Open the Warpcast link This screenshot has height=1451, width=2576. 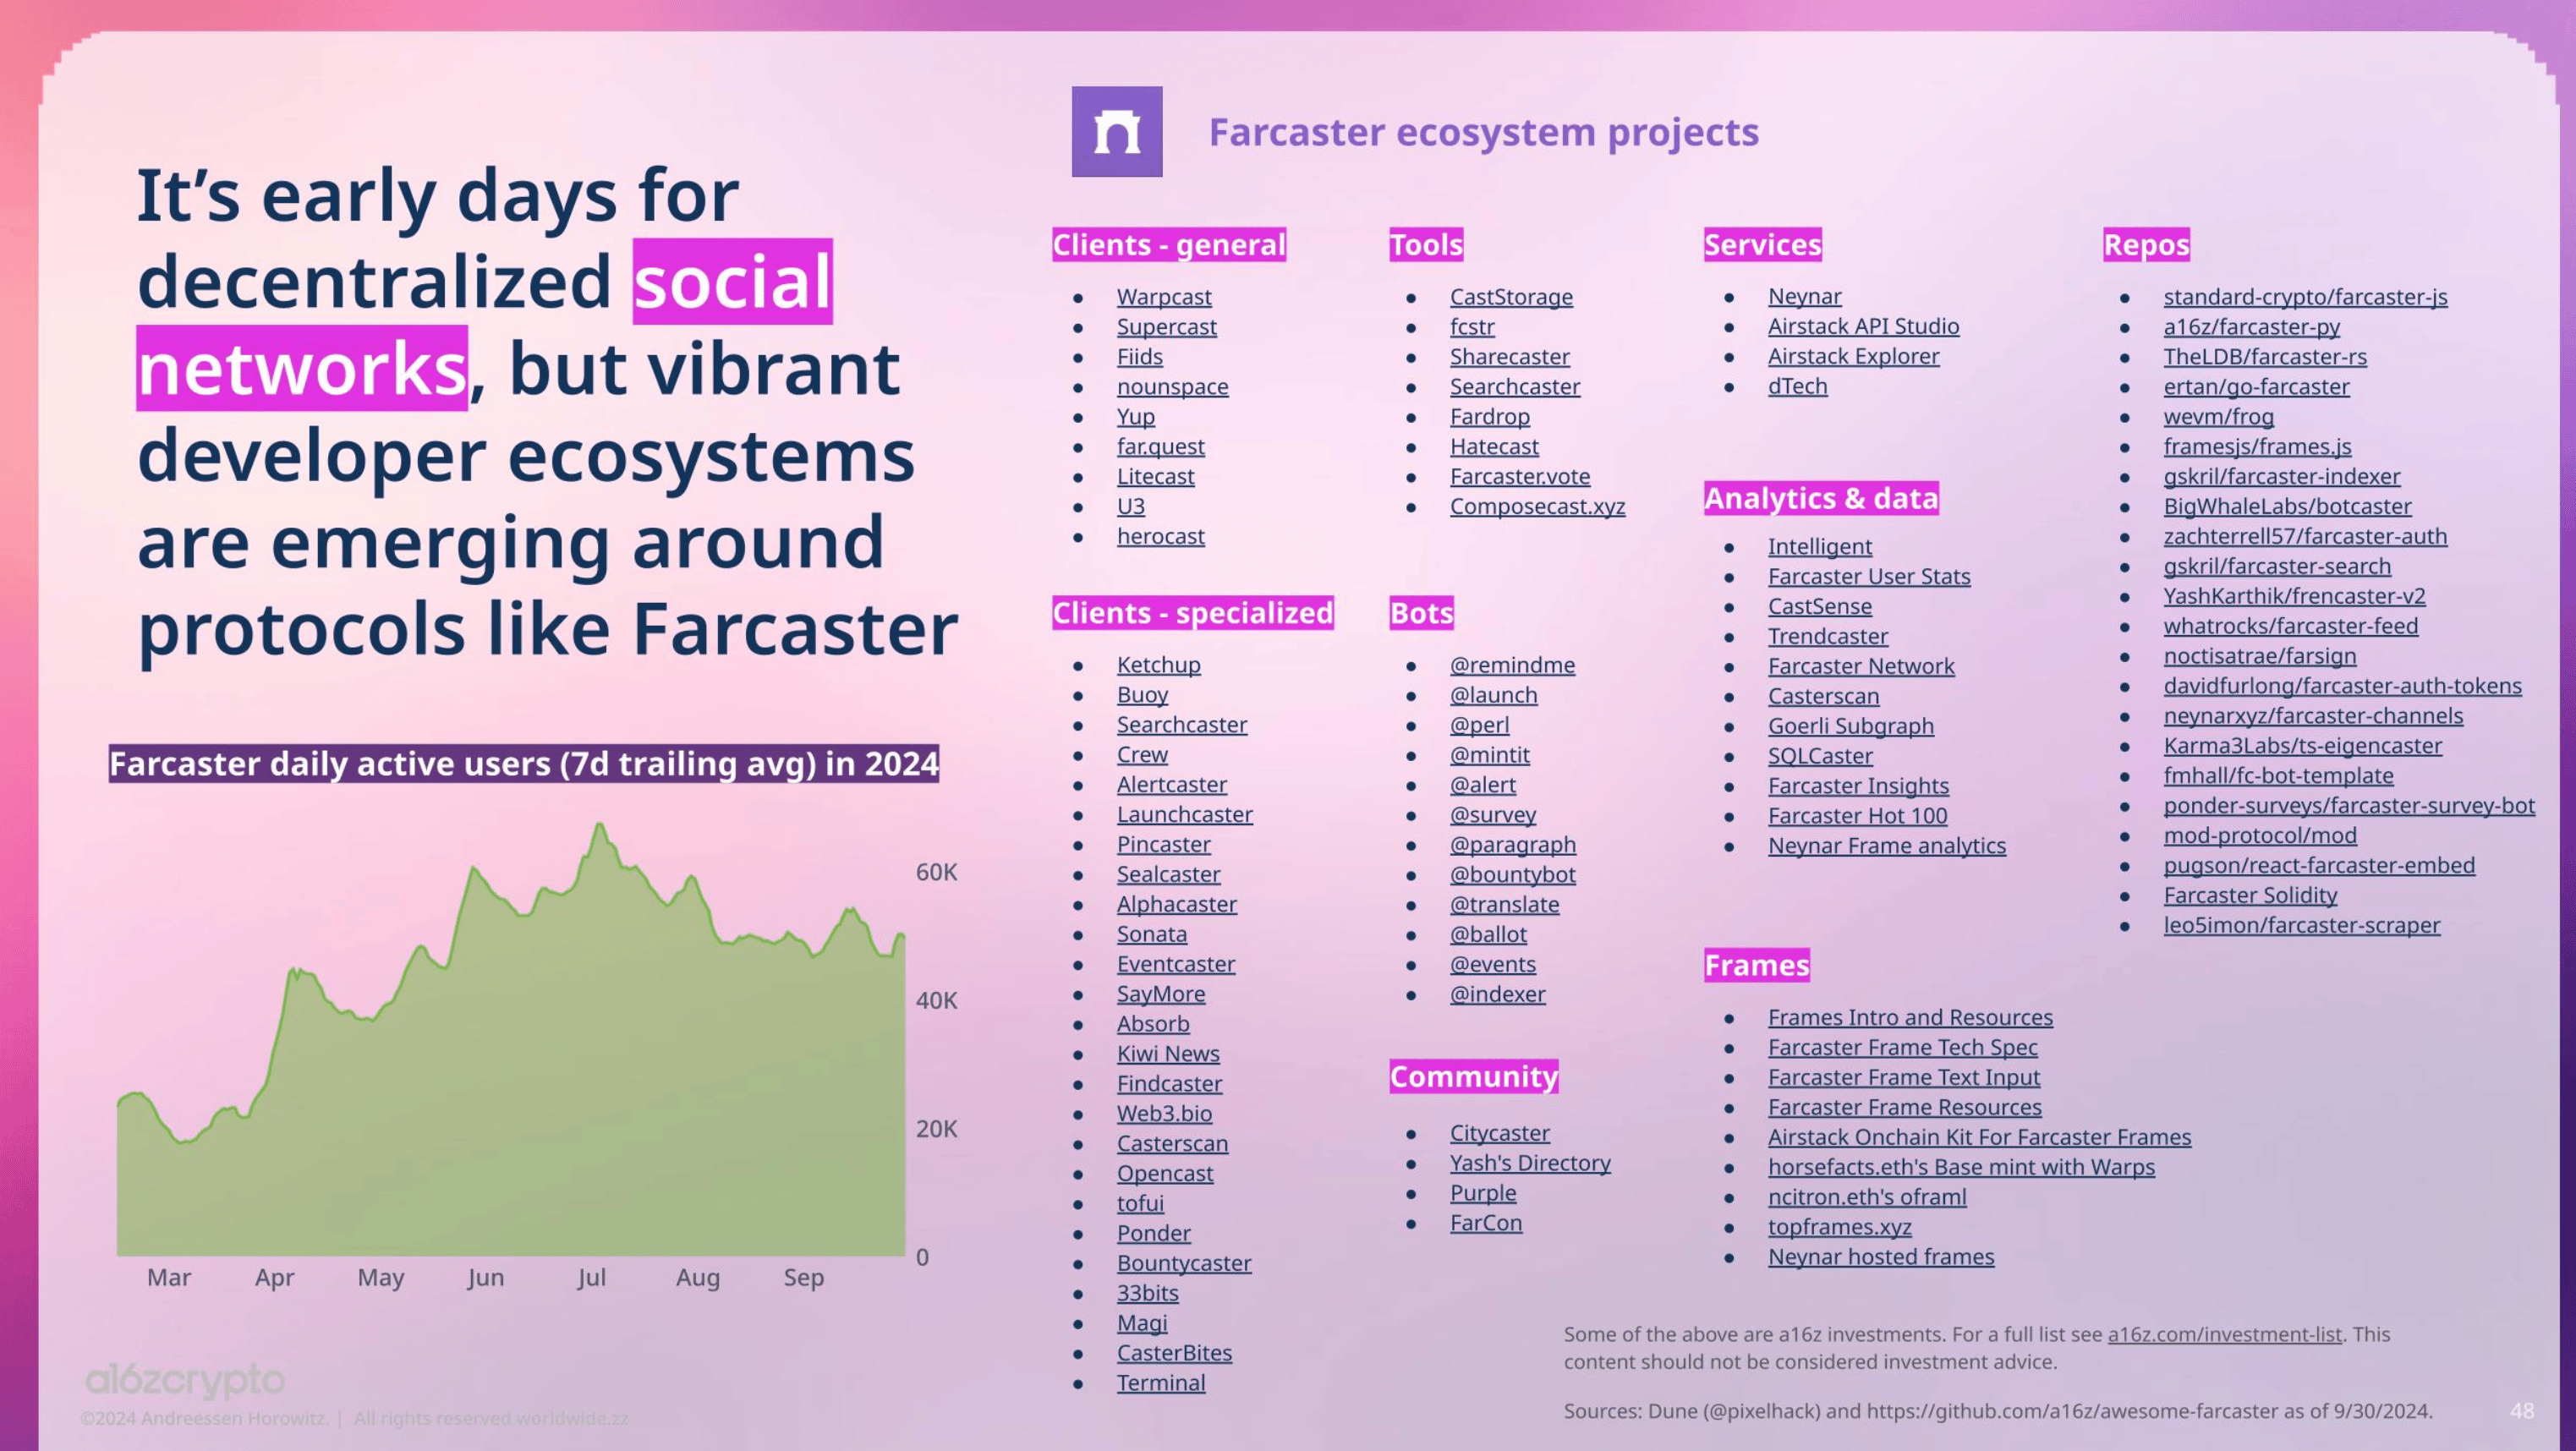(x=1163, y=297)
